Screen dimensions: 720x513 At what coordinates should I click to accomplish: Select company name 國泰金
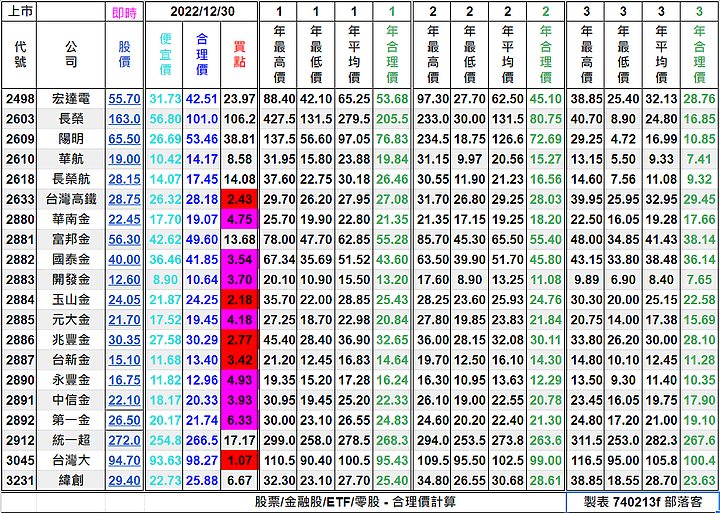71,259
